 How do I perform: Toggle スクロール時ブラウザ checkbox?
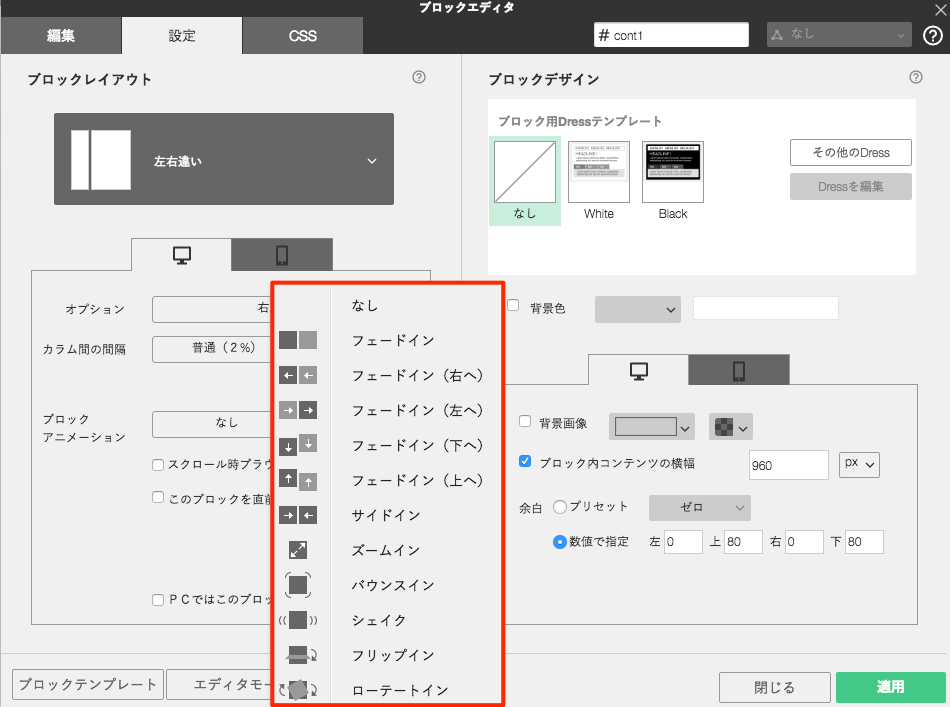click(x=158, y=465)
